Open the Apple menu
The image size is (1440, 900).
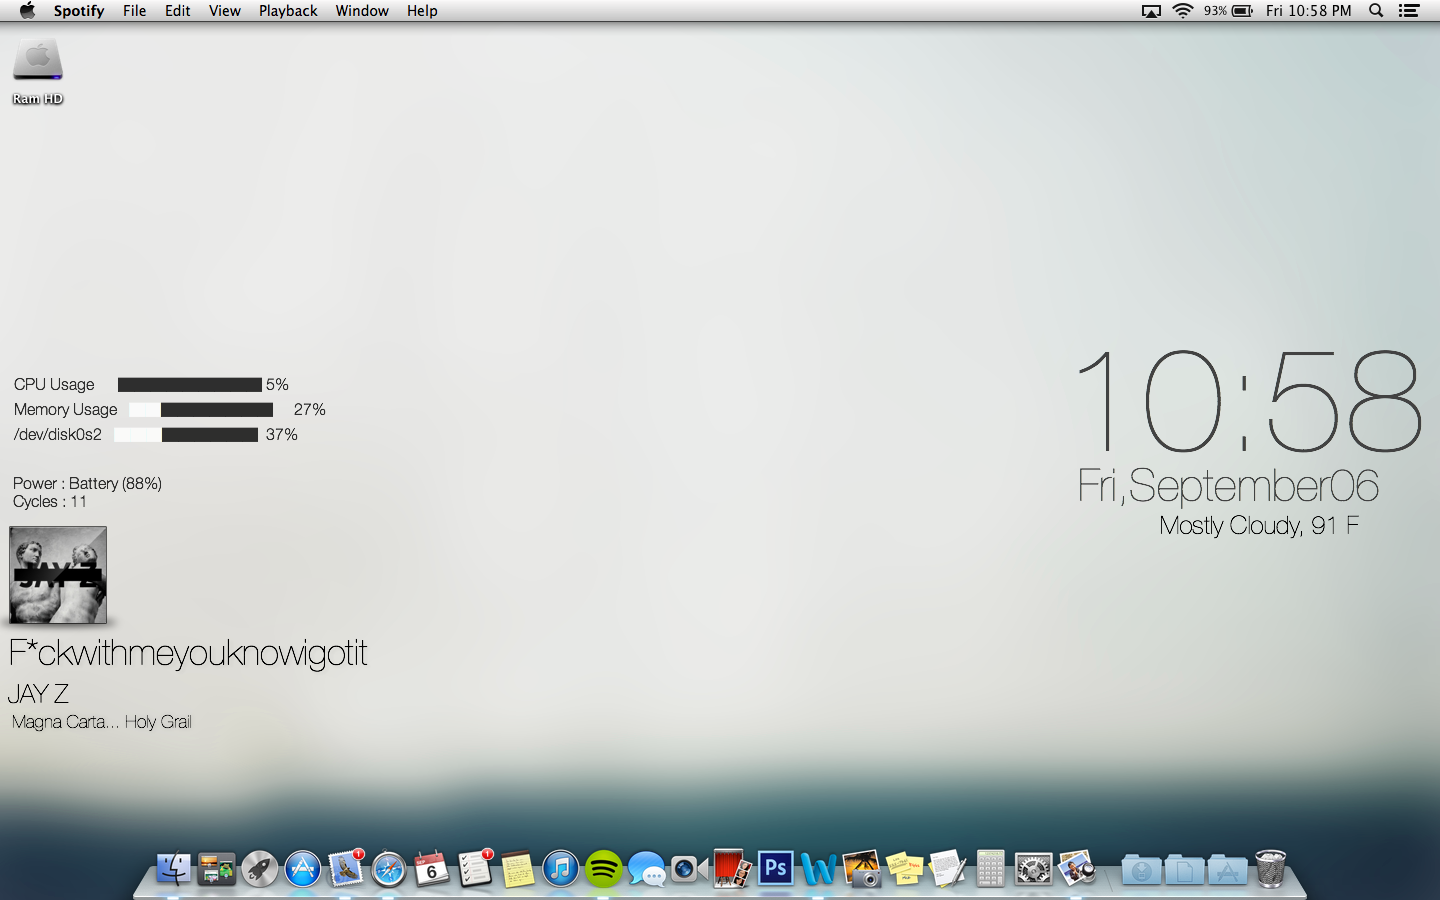tap(27, 11)
